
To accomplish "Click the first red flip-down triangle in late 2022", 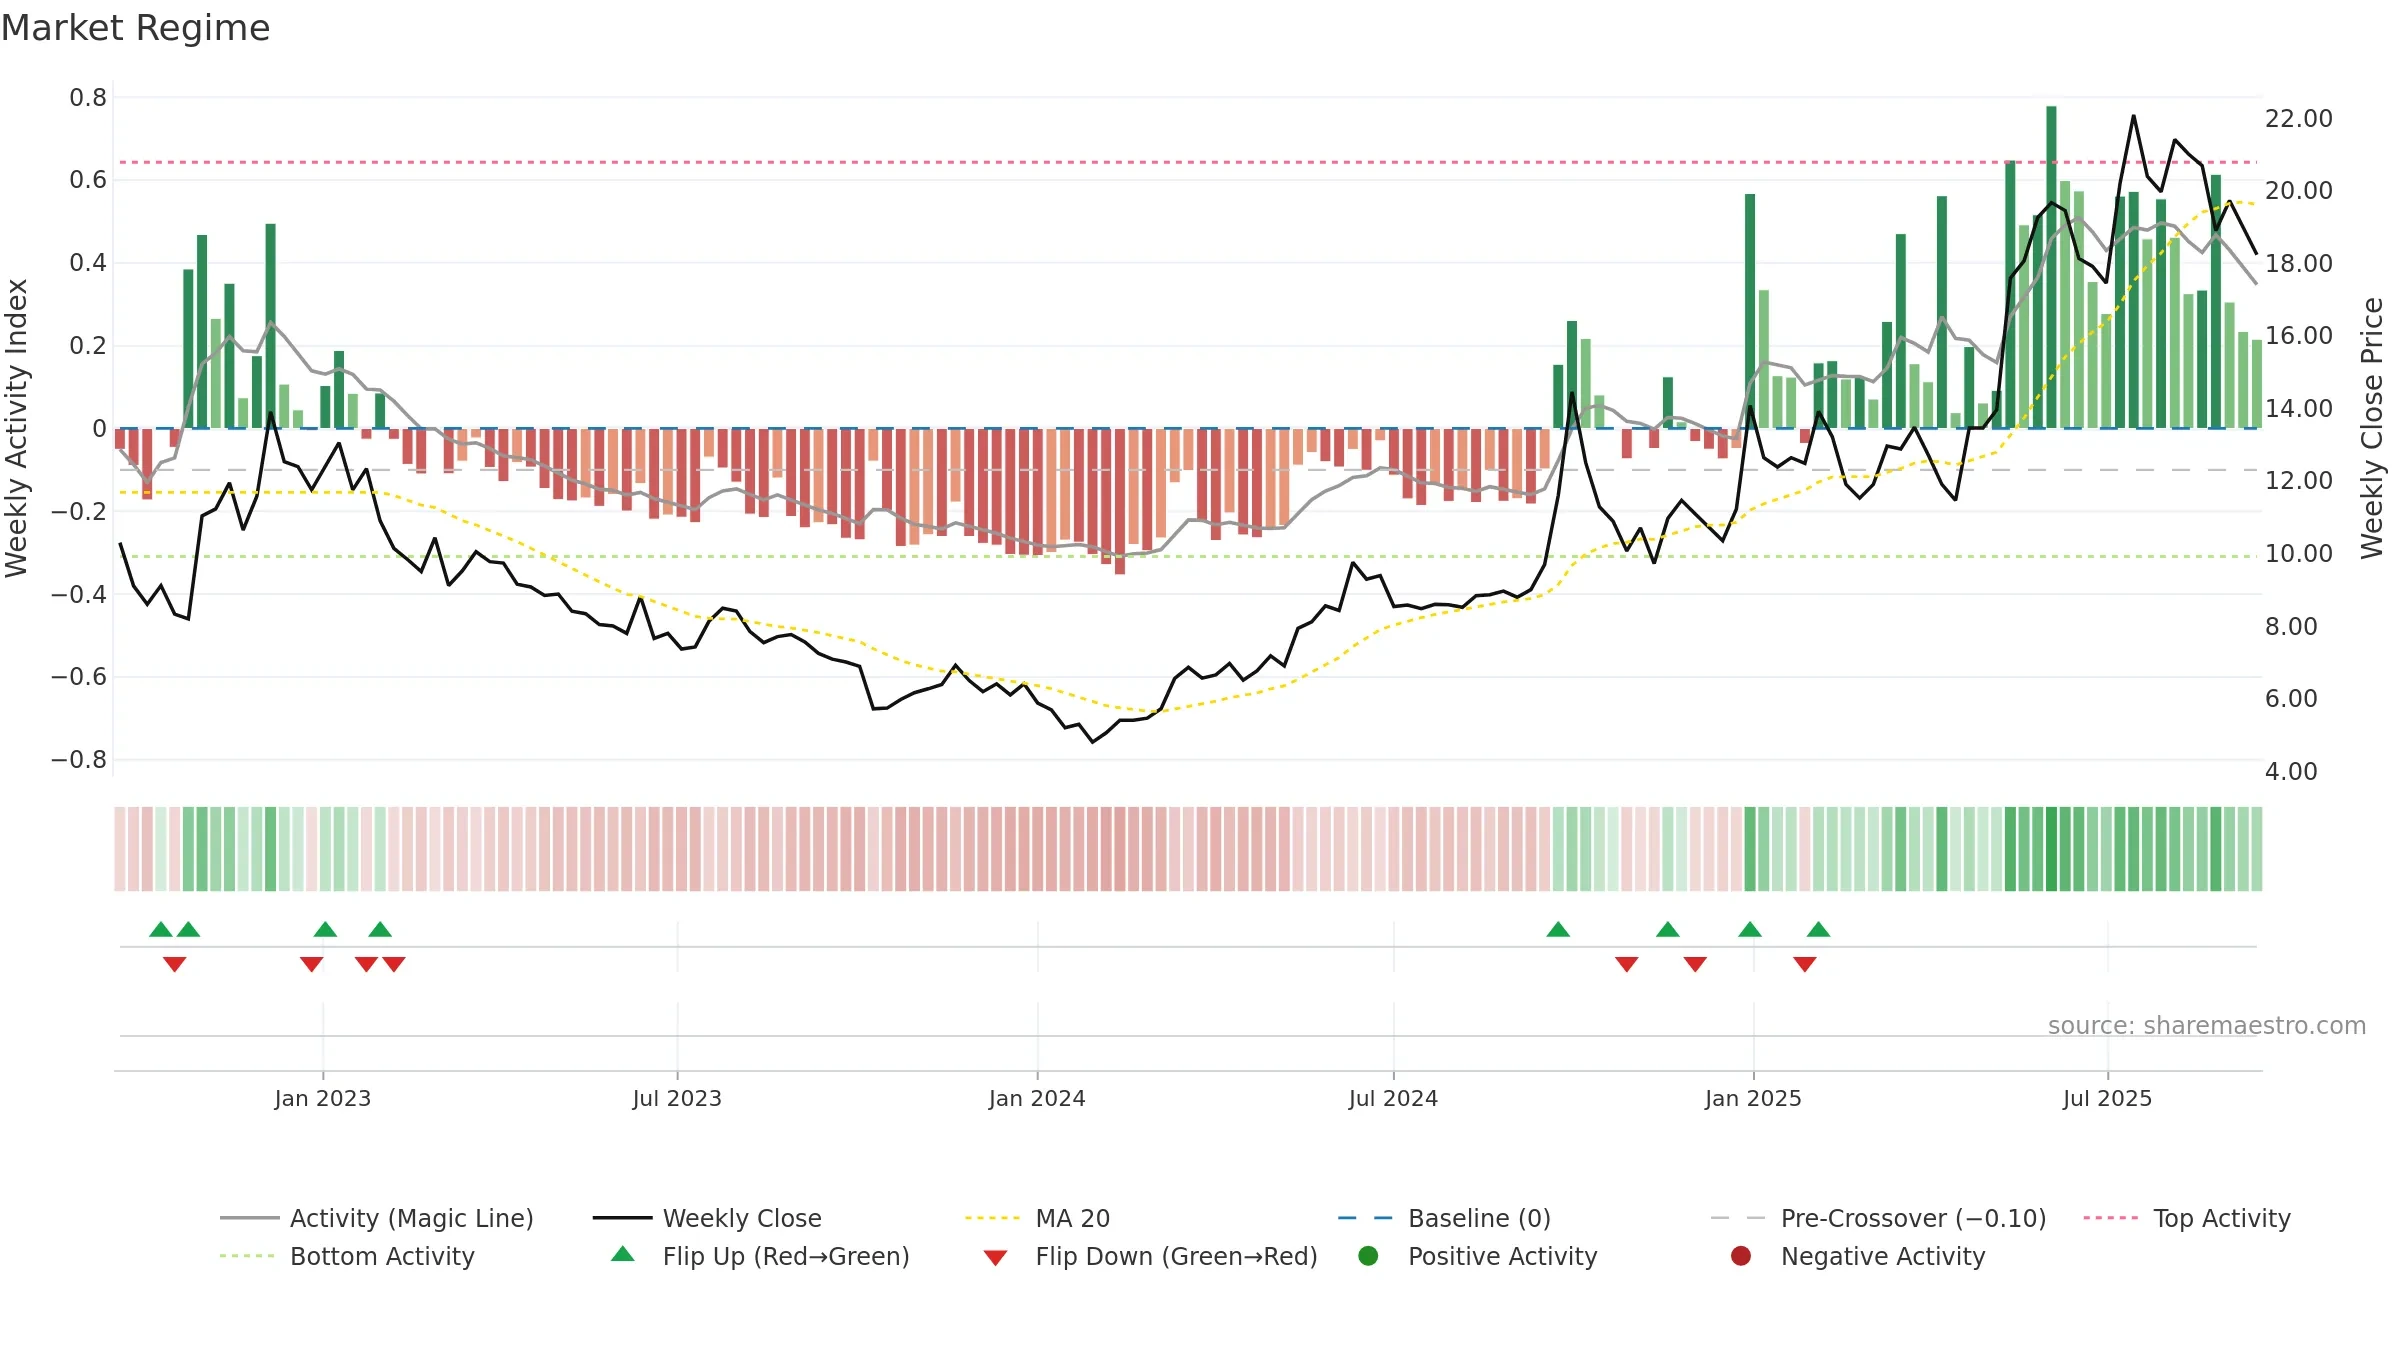I will point(174,964).
